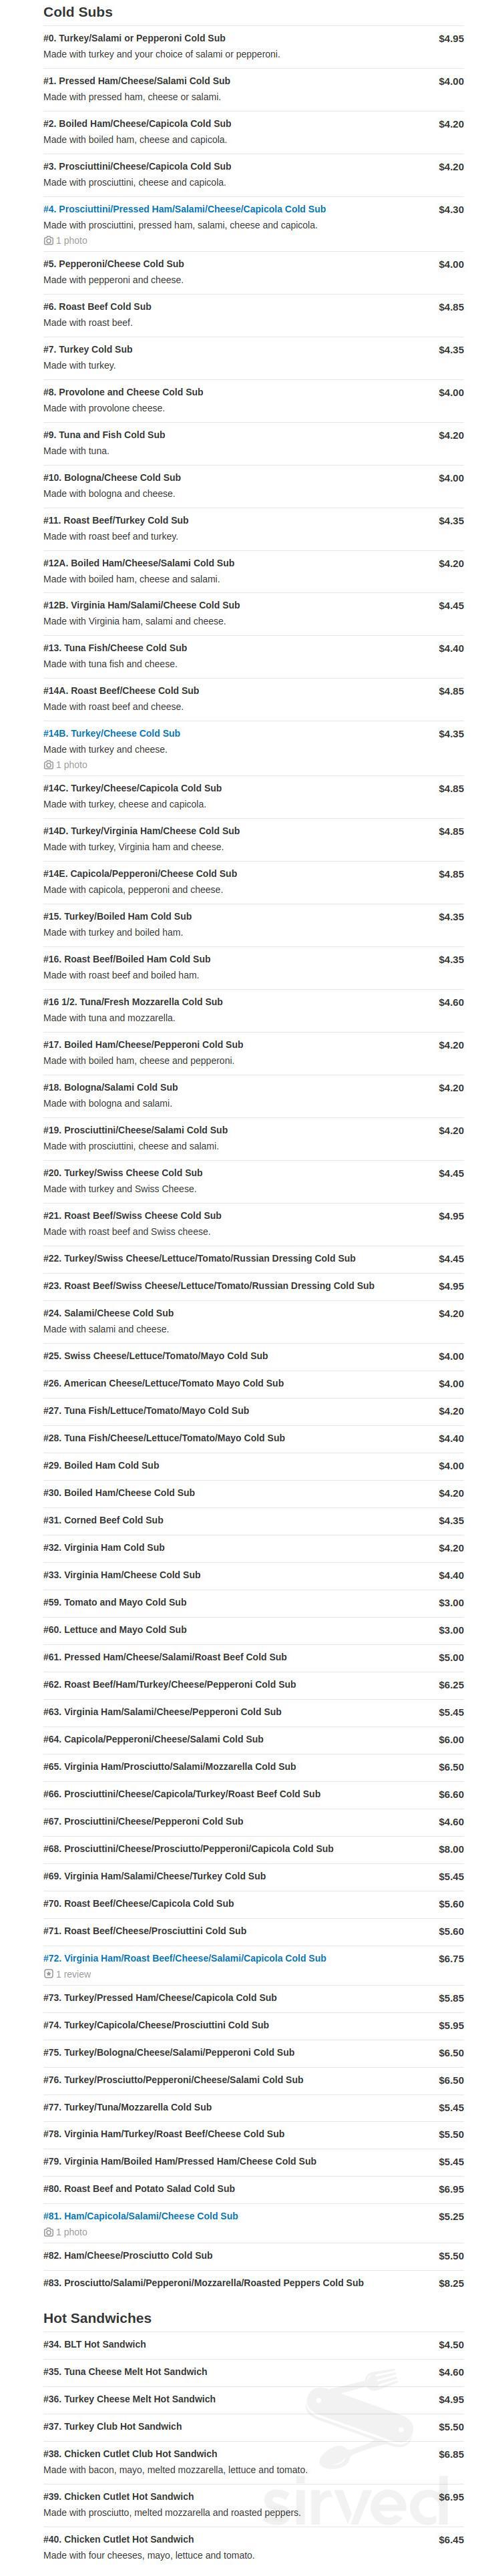Click camera icon under #4 Prosciuttini sub

click(x=48, y=241)
